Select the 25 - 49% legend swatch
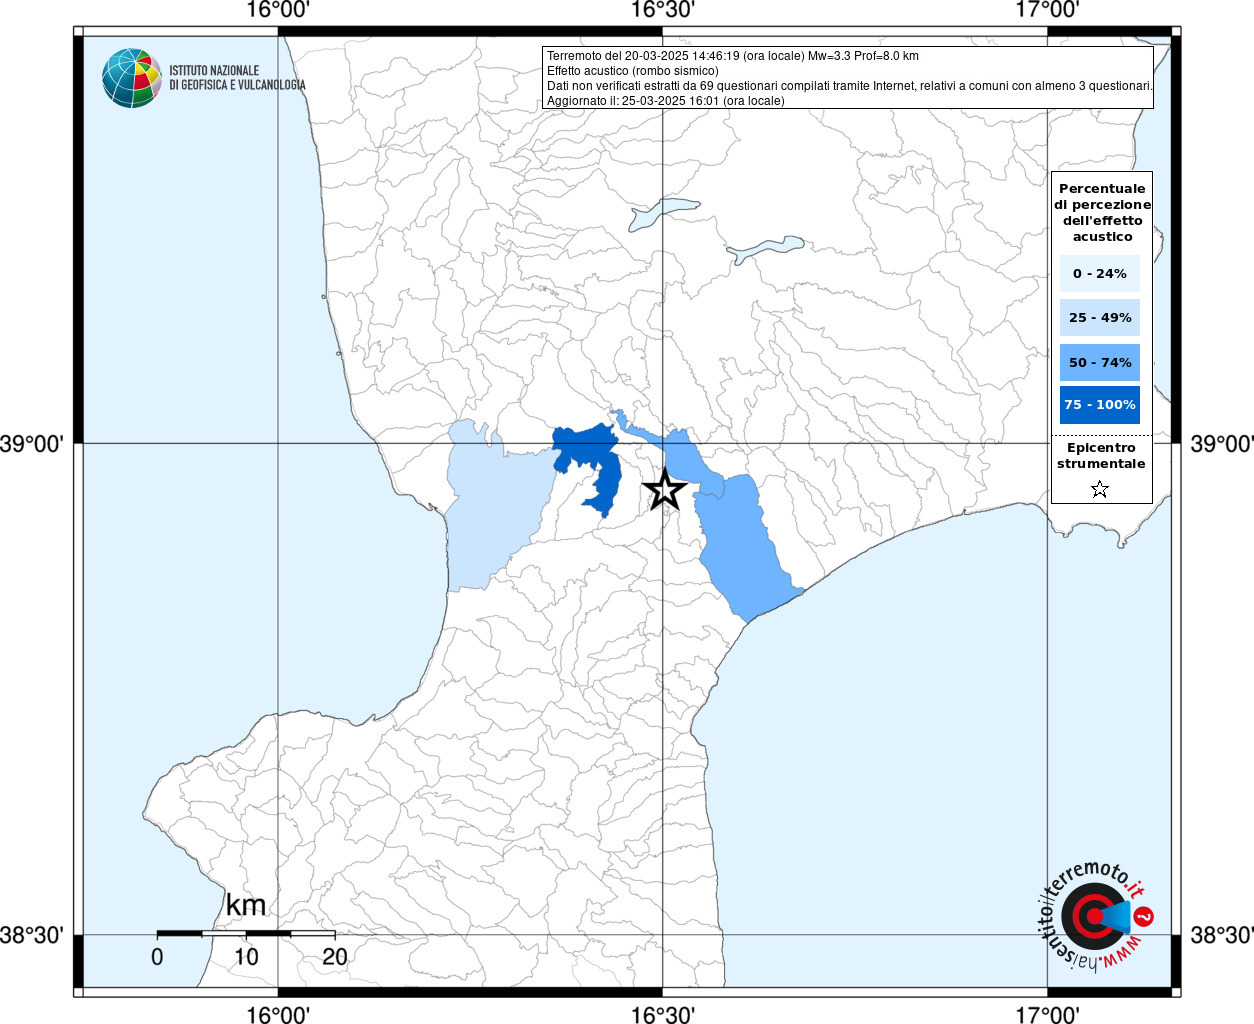This screenshot has width=1254, height=1024. 1100,317
